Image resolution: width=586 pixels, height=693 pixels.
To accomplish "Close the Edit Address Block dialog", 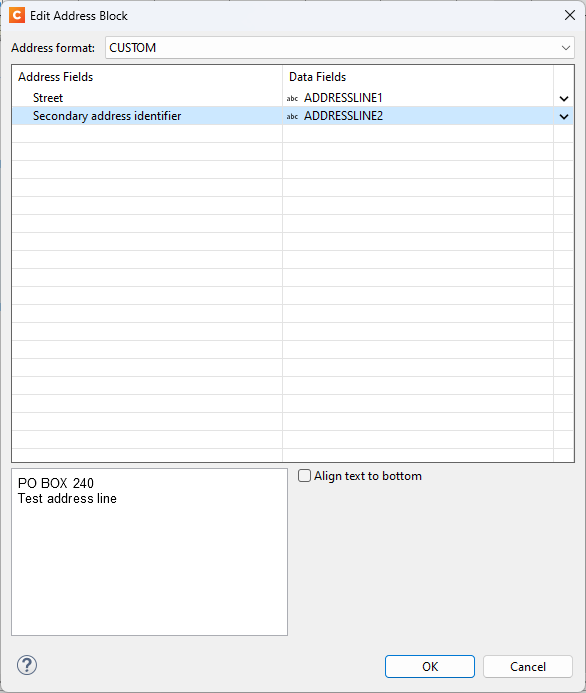I will [x=570, y=15].
